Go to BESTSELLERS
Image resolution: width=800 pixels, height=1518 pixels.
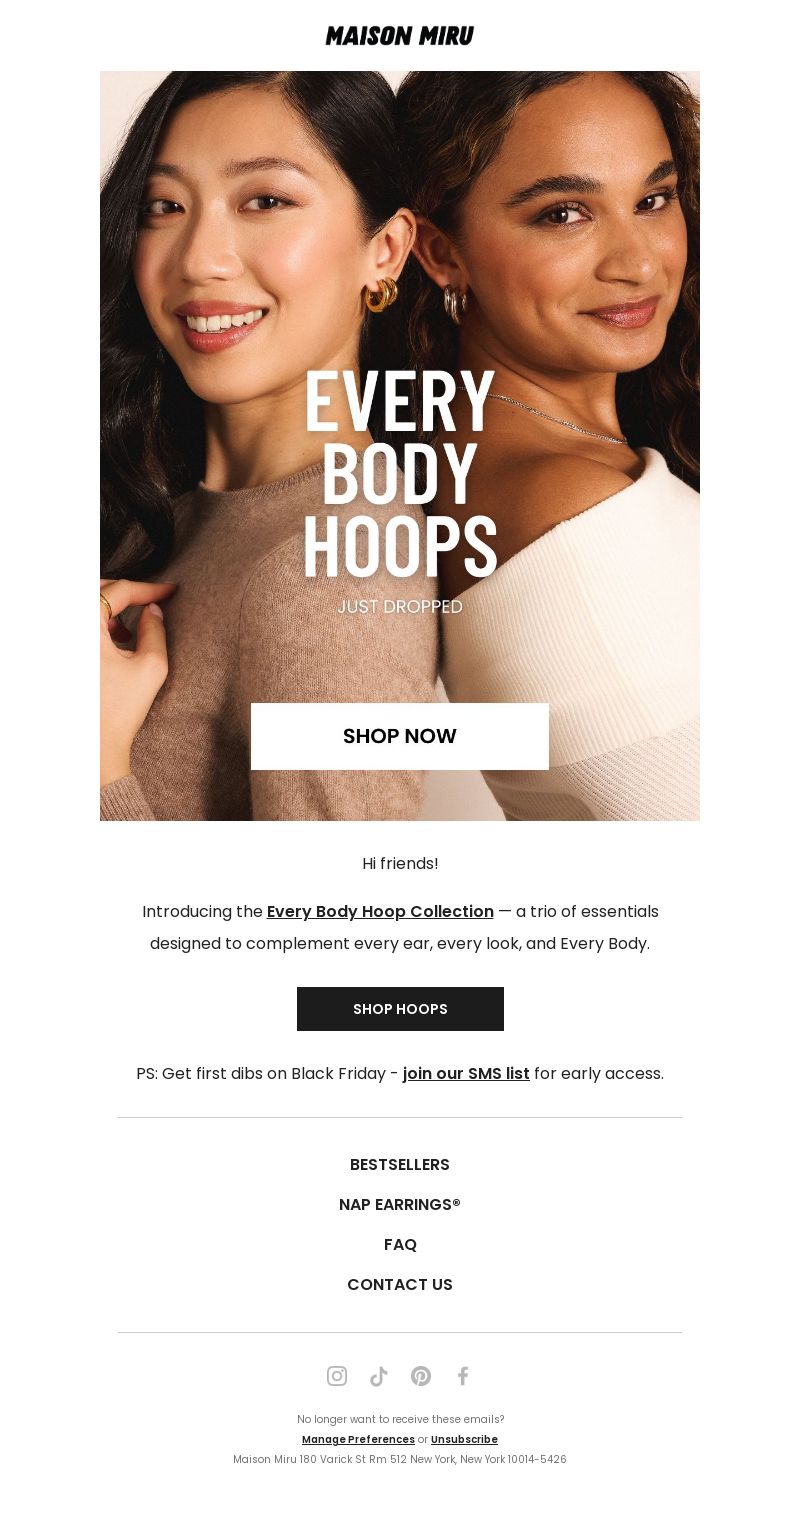point(400,1165)
